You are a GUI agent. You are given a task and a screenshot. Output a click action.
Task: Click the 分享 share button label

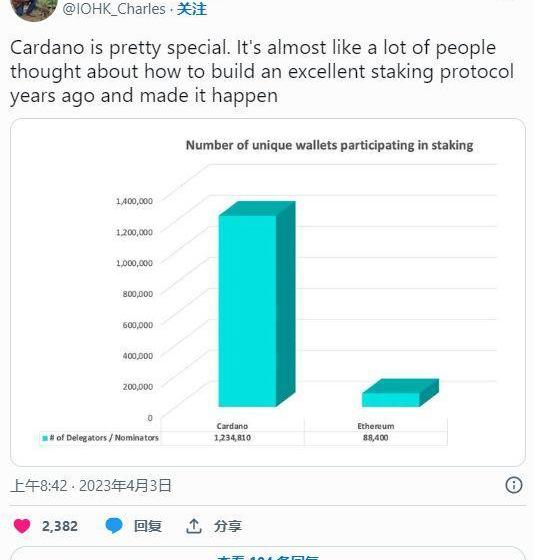[x=228, y=526]
